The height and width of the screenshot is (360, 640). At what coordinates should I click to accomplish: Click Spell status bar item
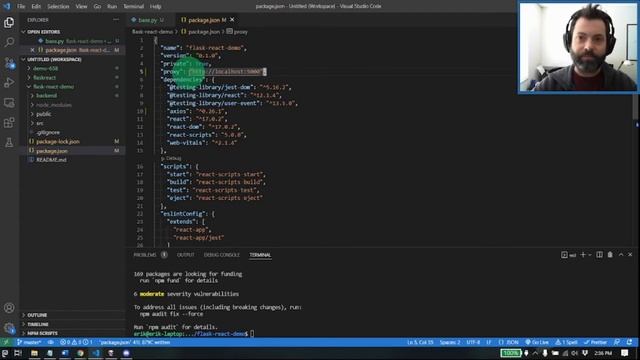(x=566, y=342)
